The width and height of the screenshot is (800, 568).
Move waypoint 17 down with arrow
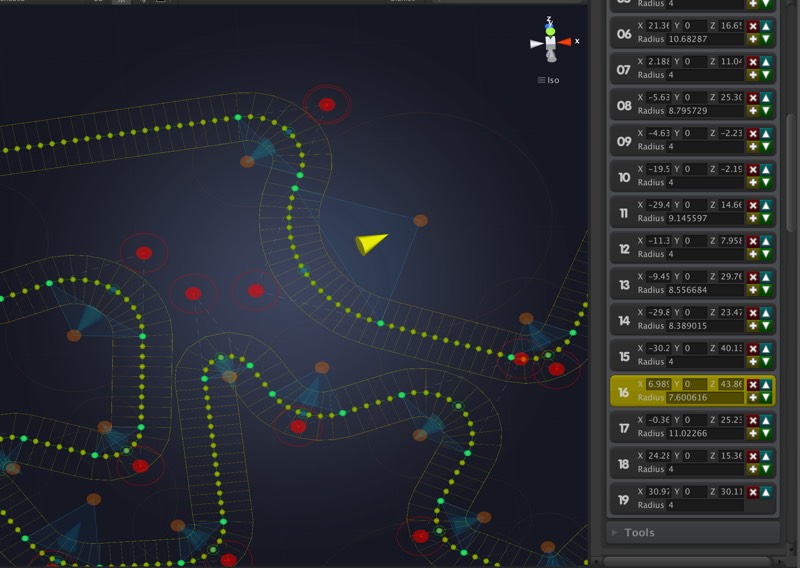tap(766, 434)
